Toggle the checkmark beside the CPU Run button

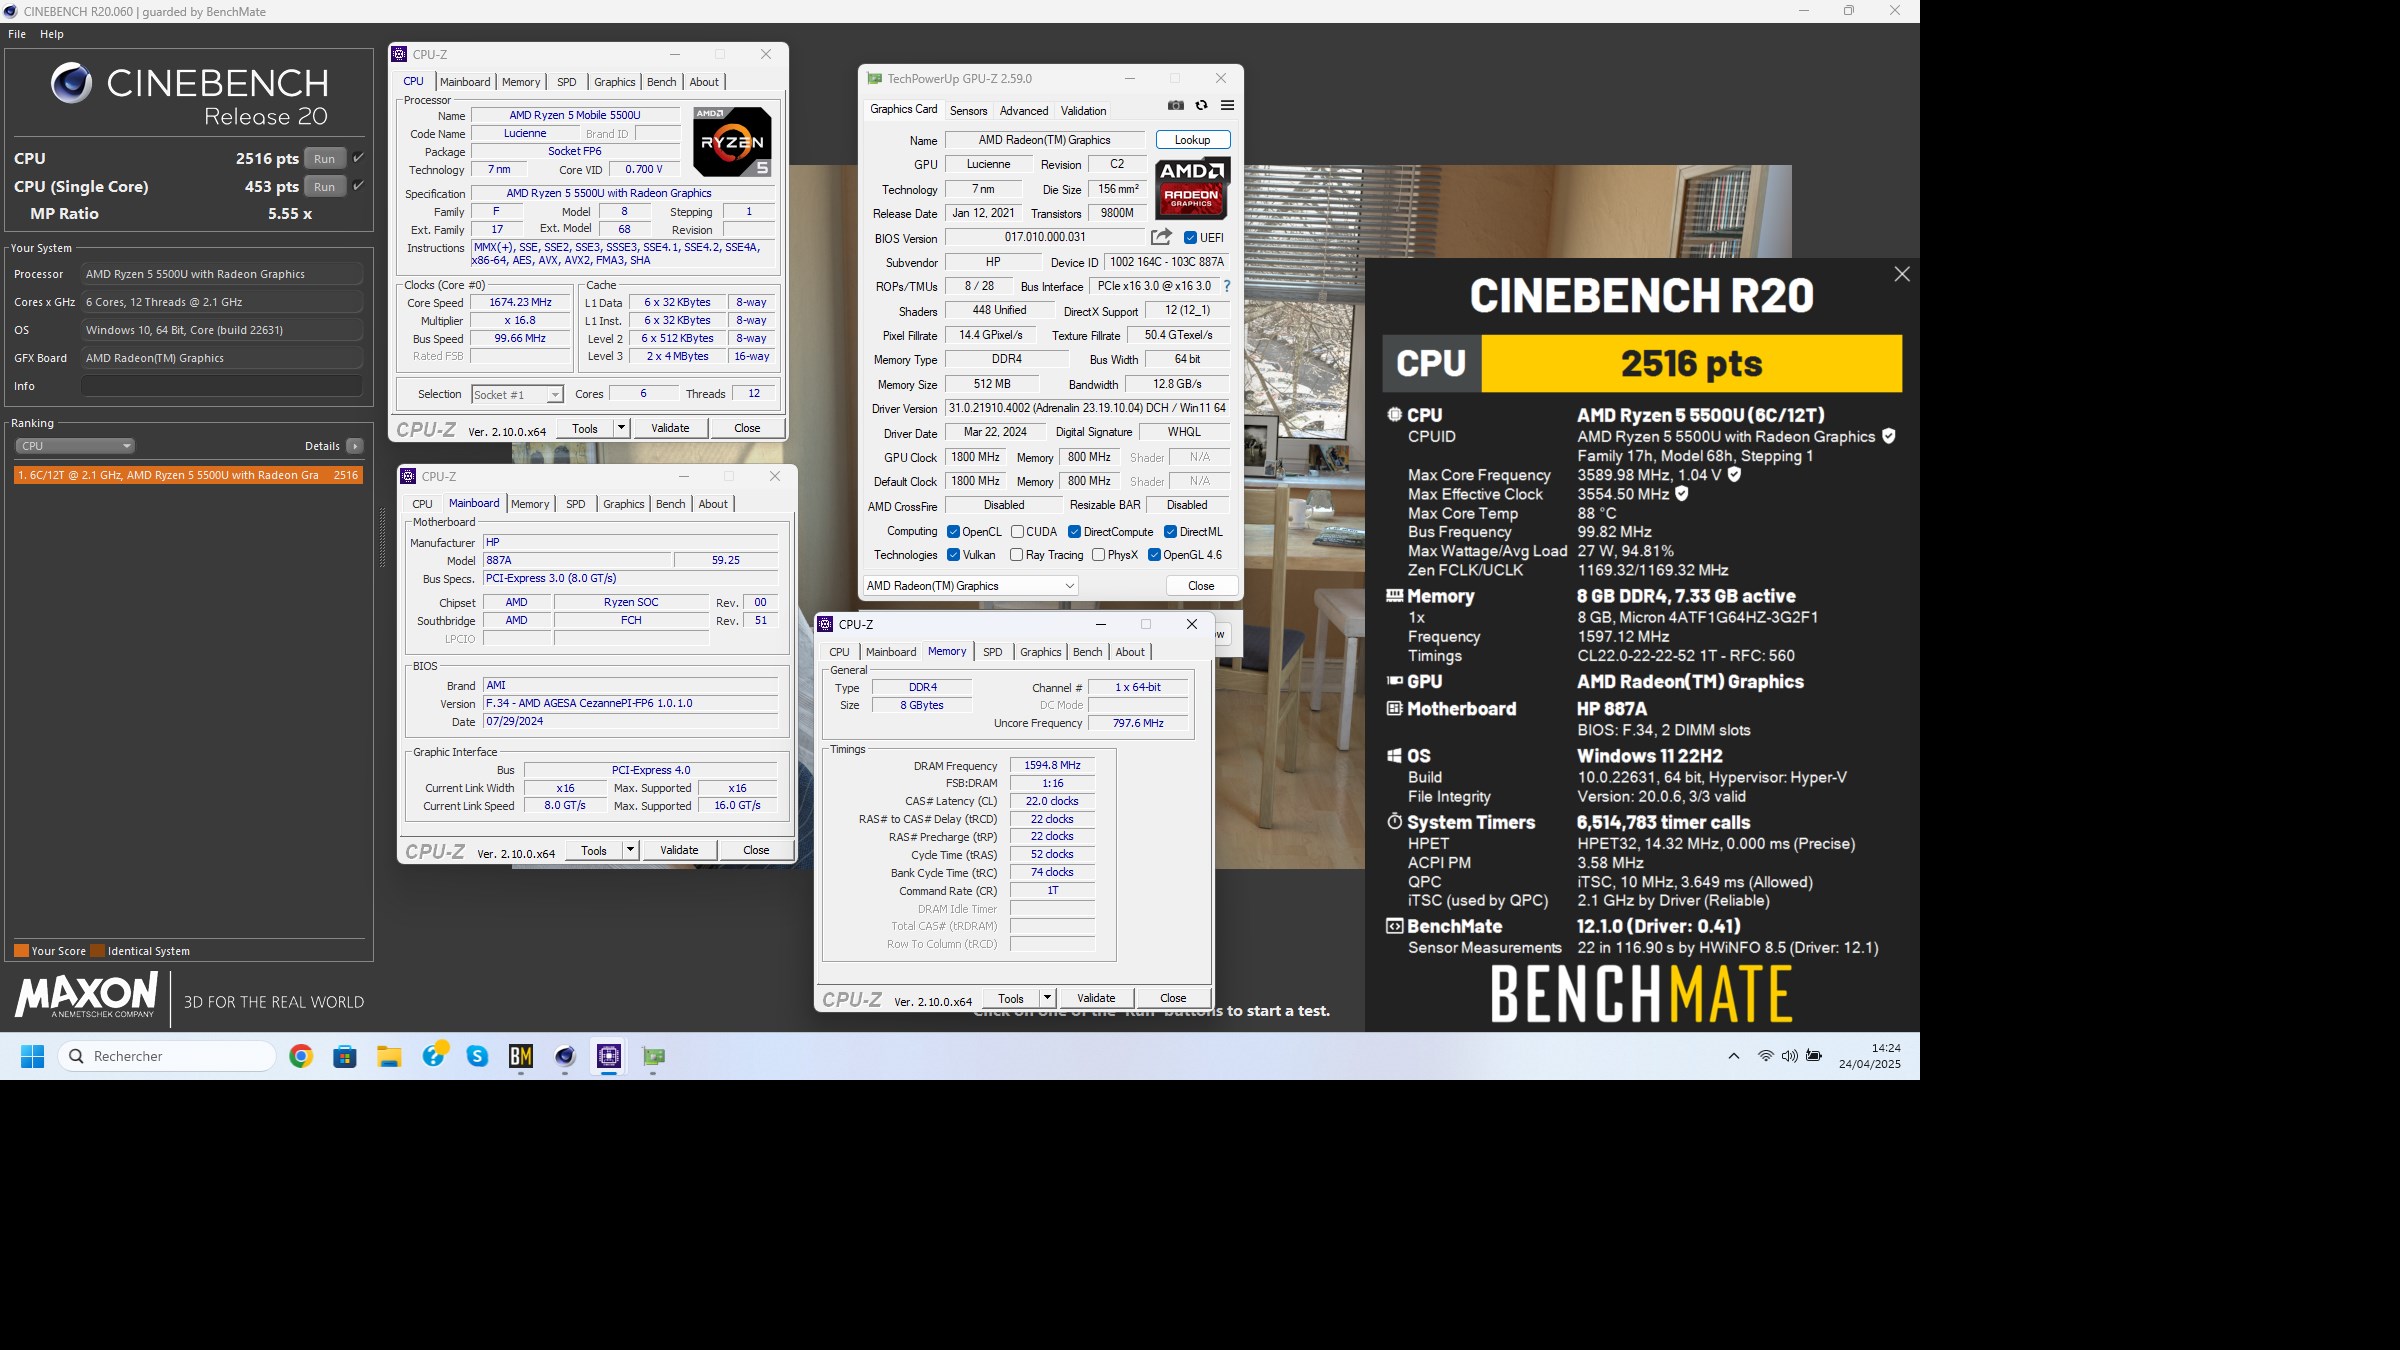(x=358, y=158)
